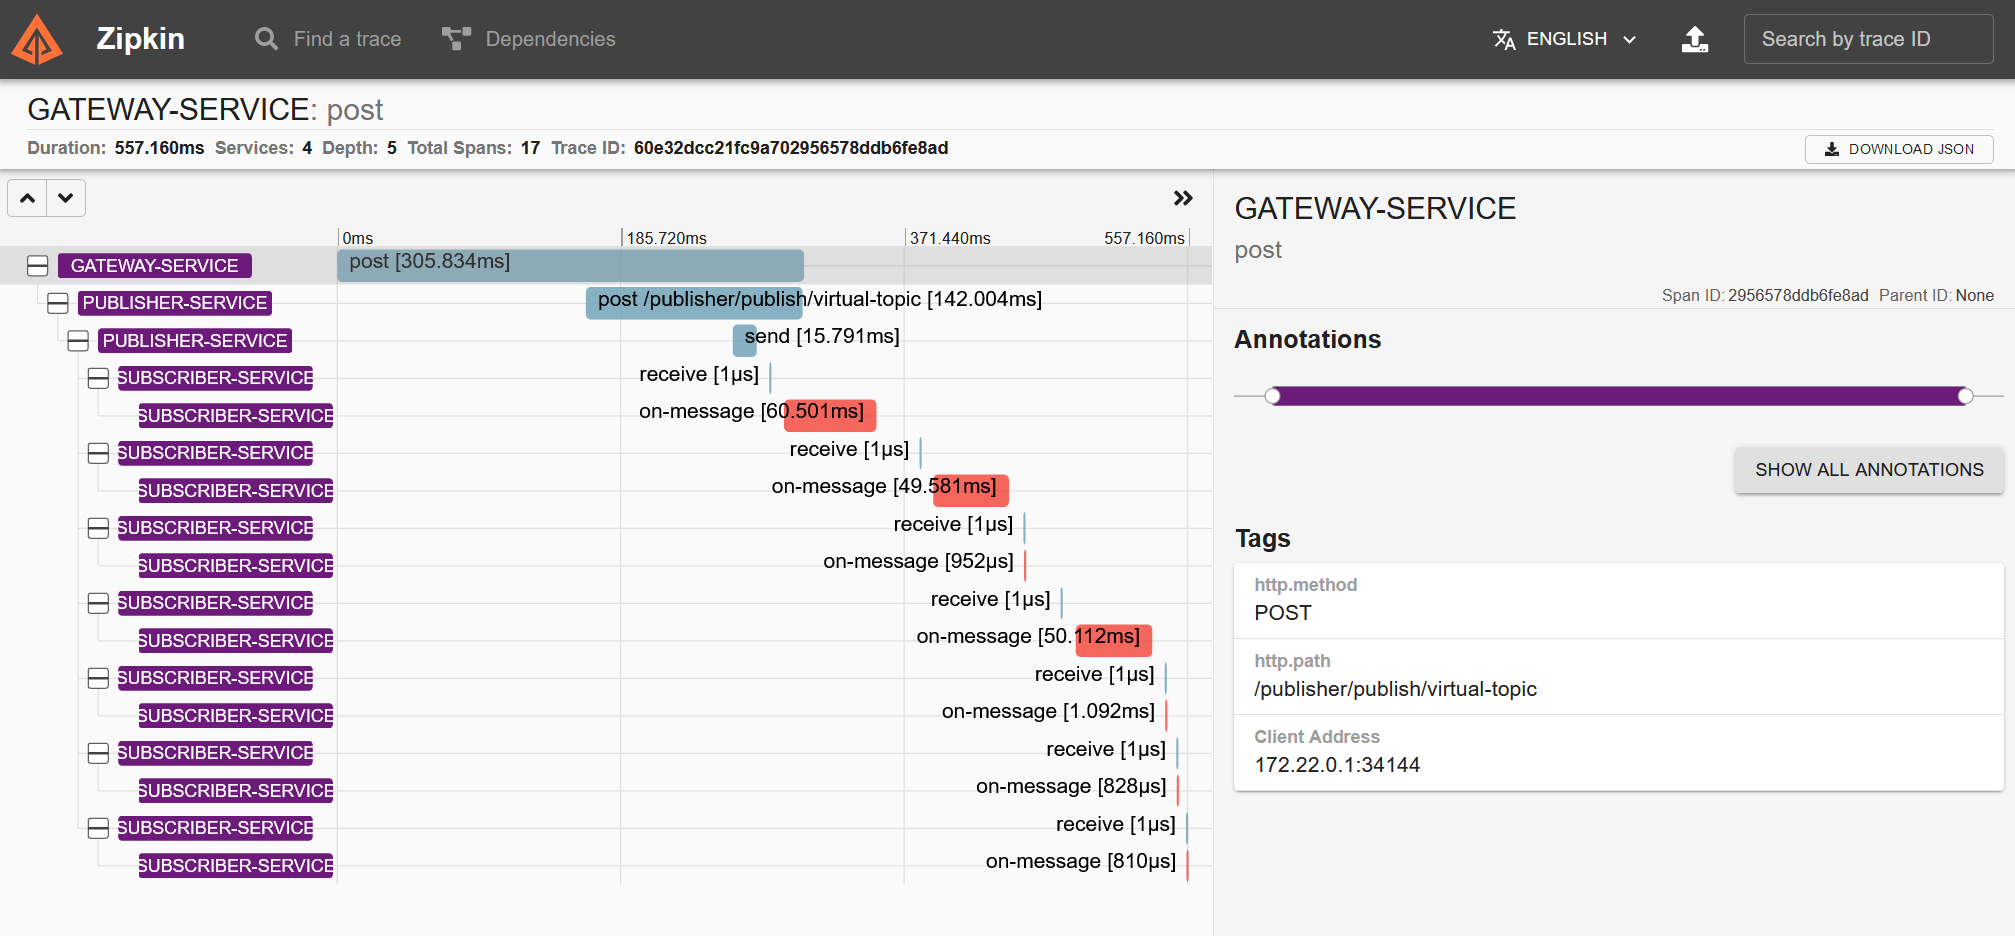Screen dimensions: 2015x936
Task: Select the on-message 49.581ms span bar
Action: 970,490
